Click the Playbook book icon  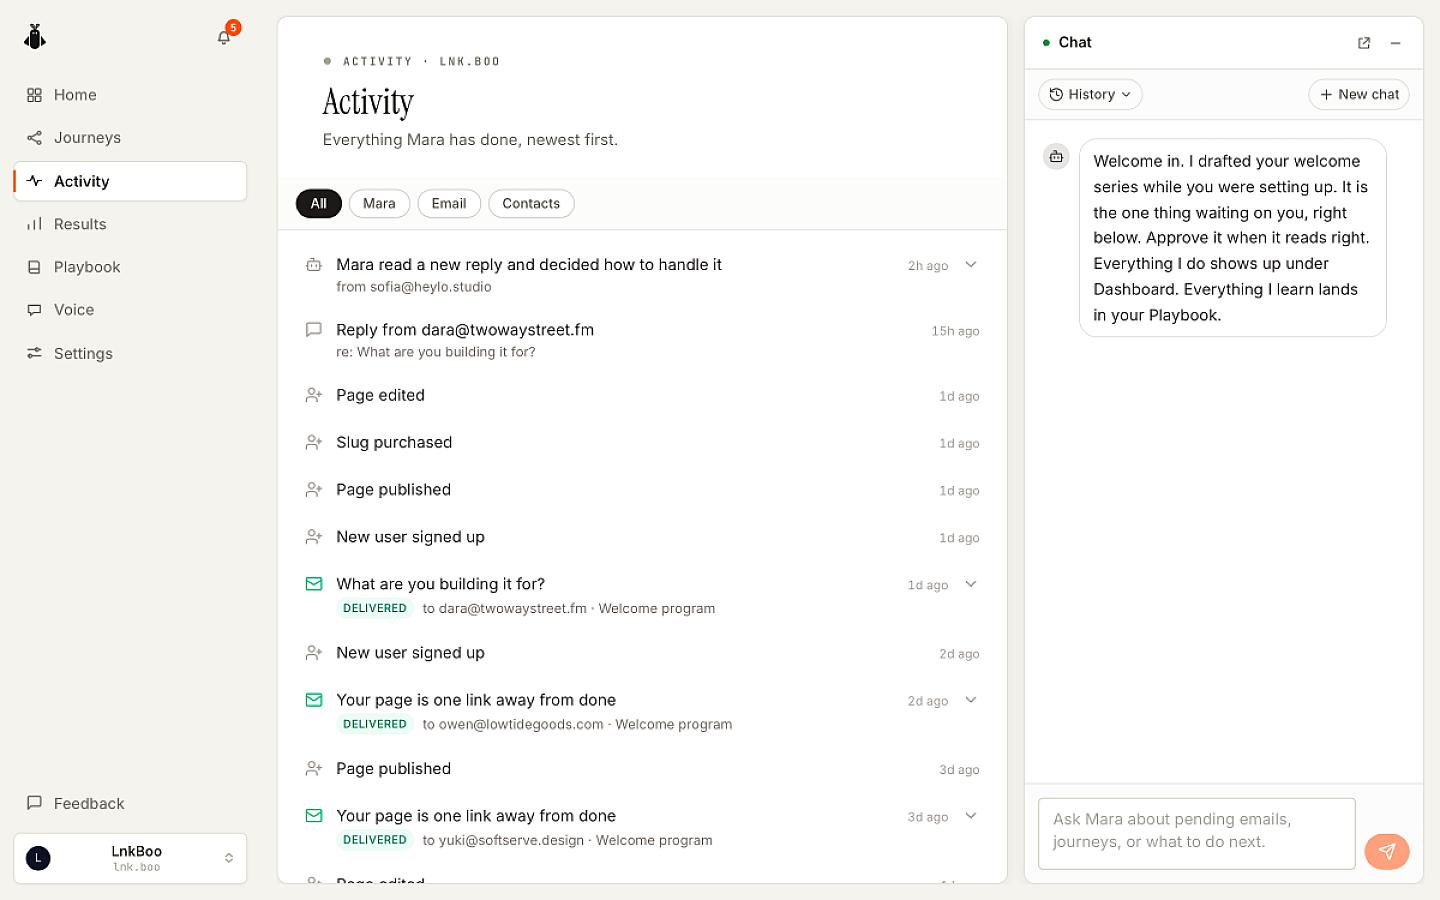pyautogui.click(x=34, y=267)
